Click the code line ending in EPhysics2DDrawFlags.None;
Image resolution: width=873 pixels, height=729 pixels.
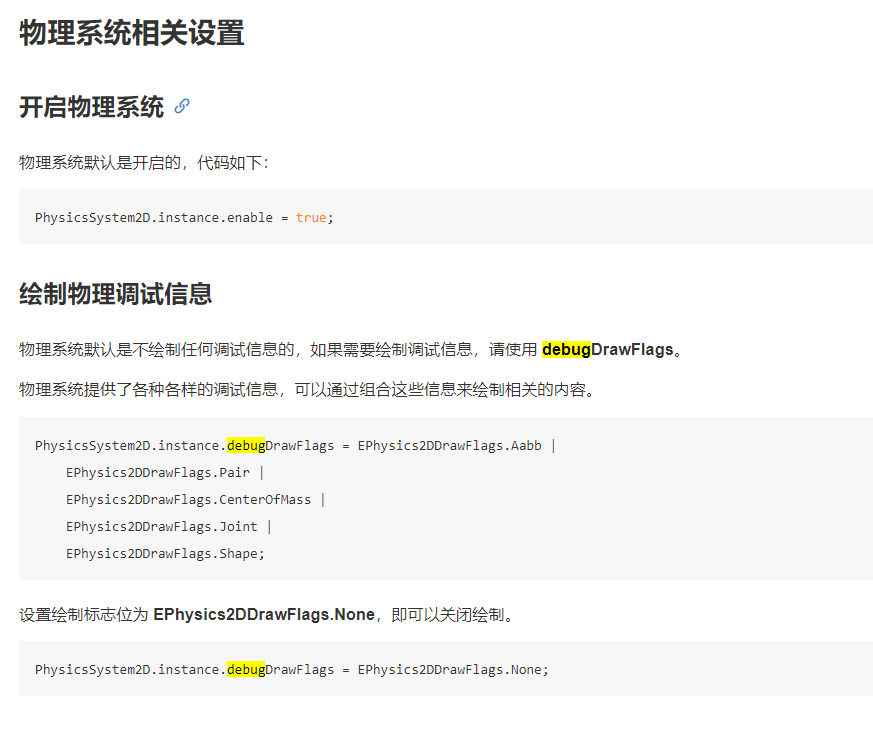(x=292, y=669)
